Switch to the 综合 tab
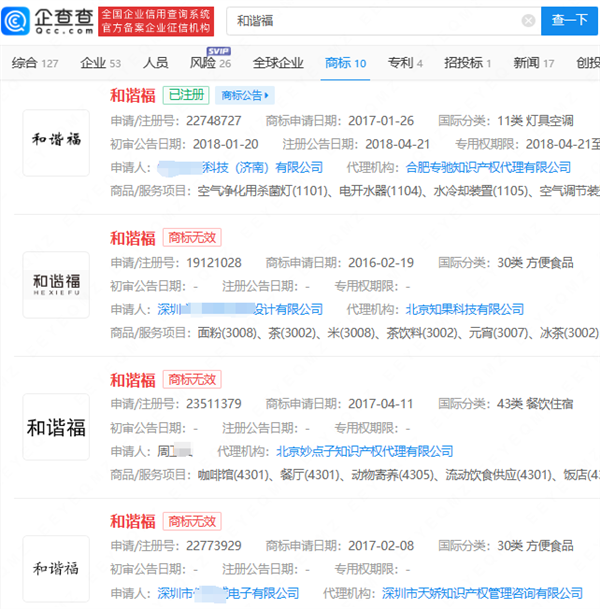600x609 pixels. pyautogui.click(x=34, y=63)
